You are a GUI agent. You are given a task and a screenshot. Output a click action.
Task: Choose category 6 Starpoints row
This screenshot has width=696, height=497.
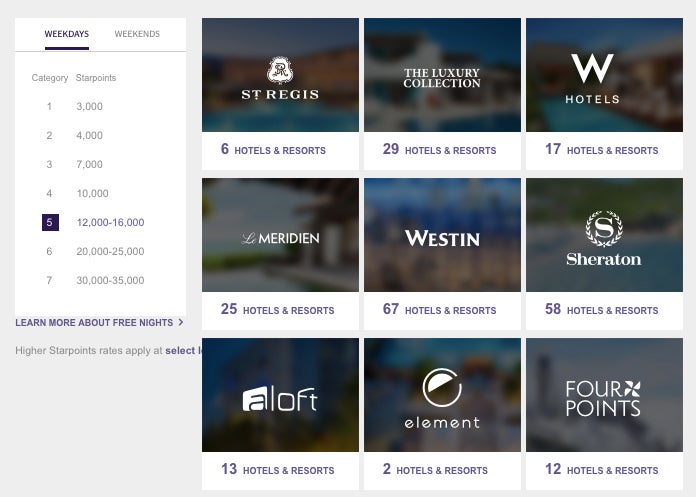tap(95, 252)
